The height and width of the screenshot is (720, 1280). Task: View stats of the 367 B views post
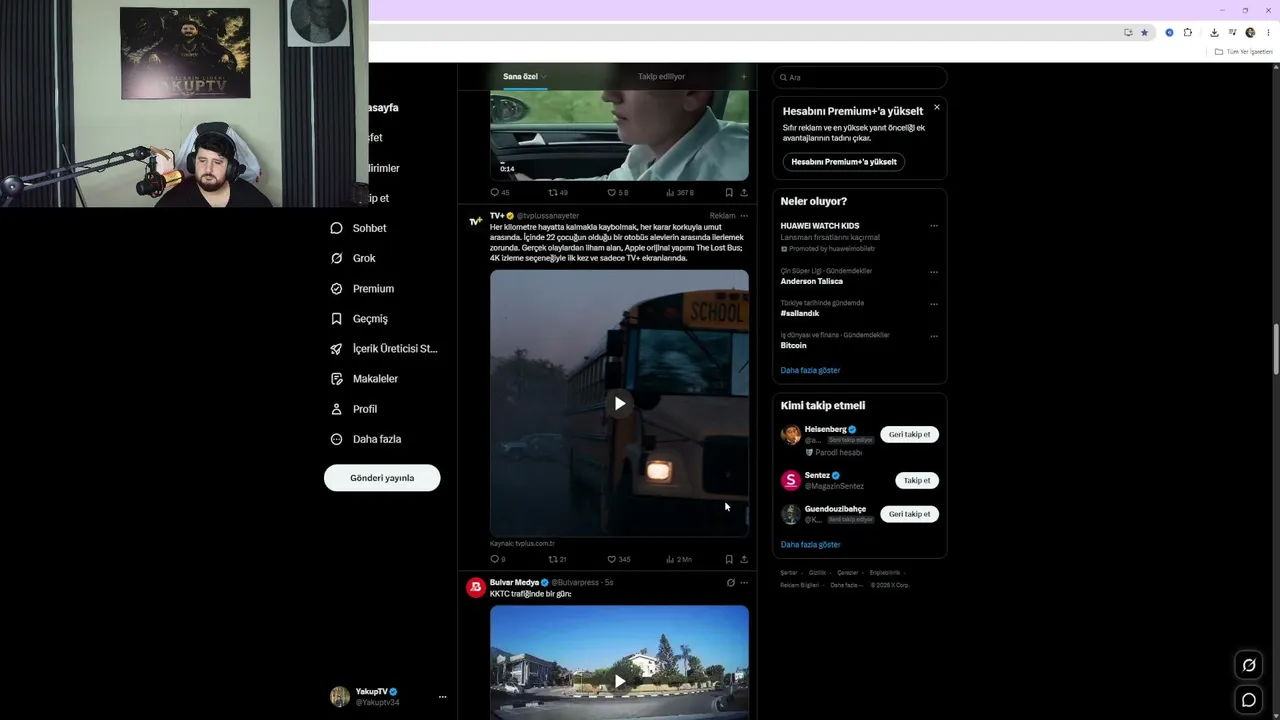coord(671,192)
